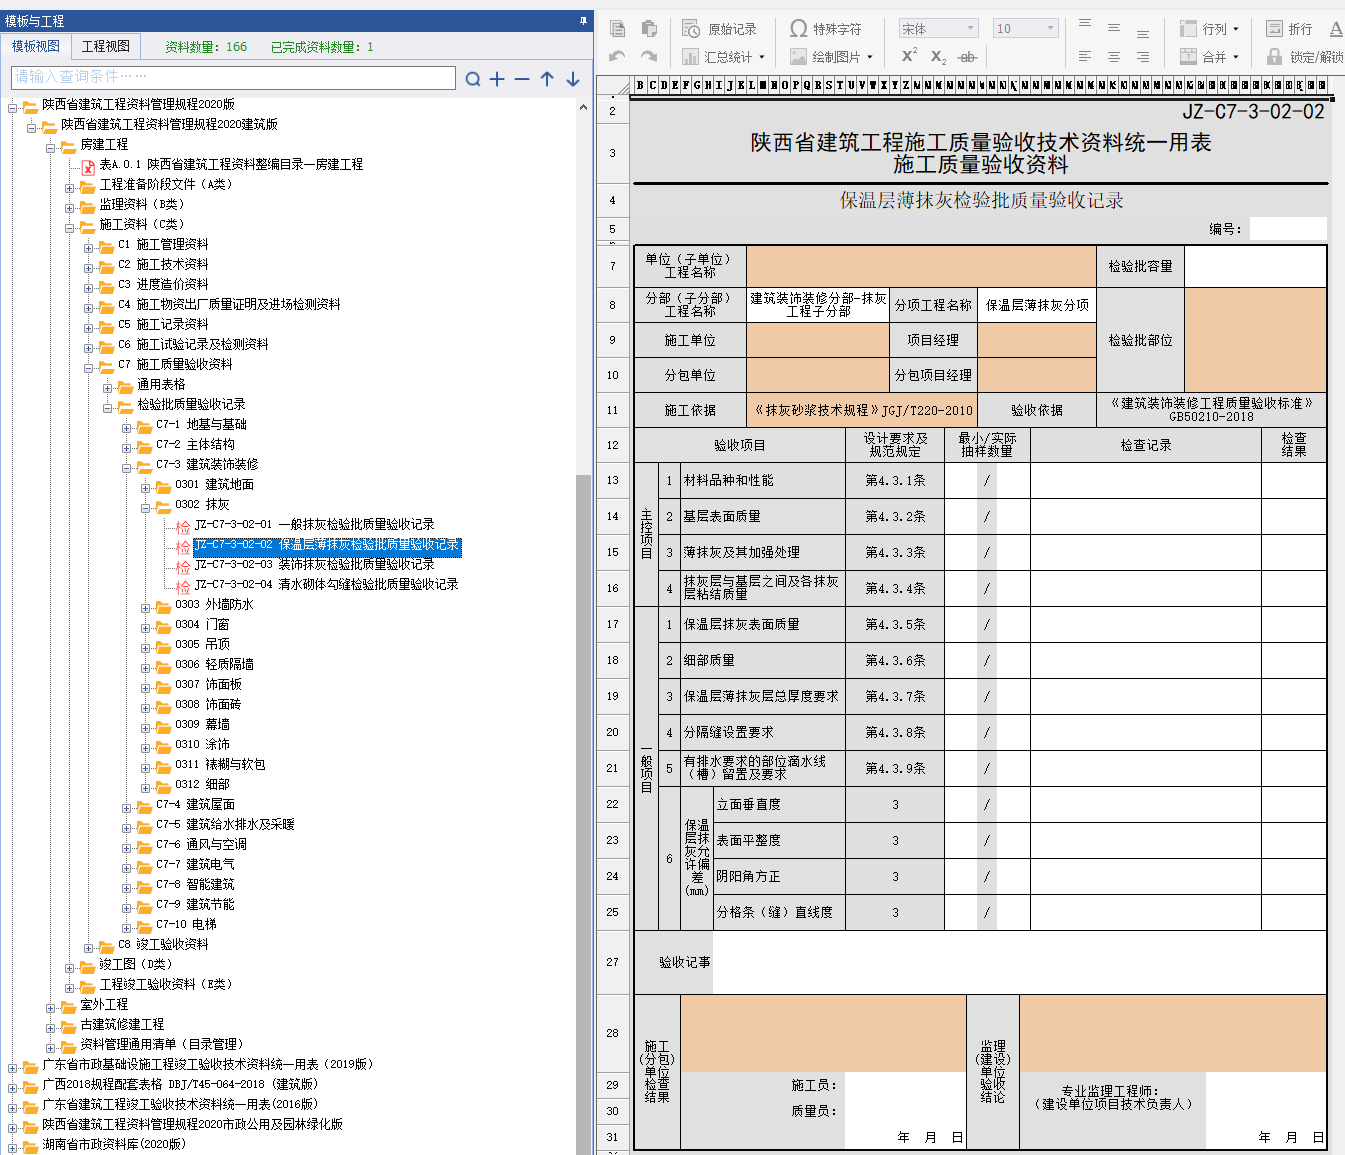Select JZ-C7-3-02-01 一般抹灰检验批质量验收记录
Screen dimensions: 1345x1155
click(314, 524)
